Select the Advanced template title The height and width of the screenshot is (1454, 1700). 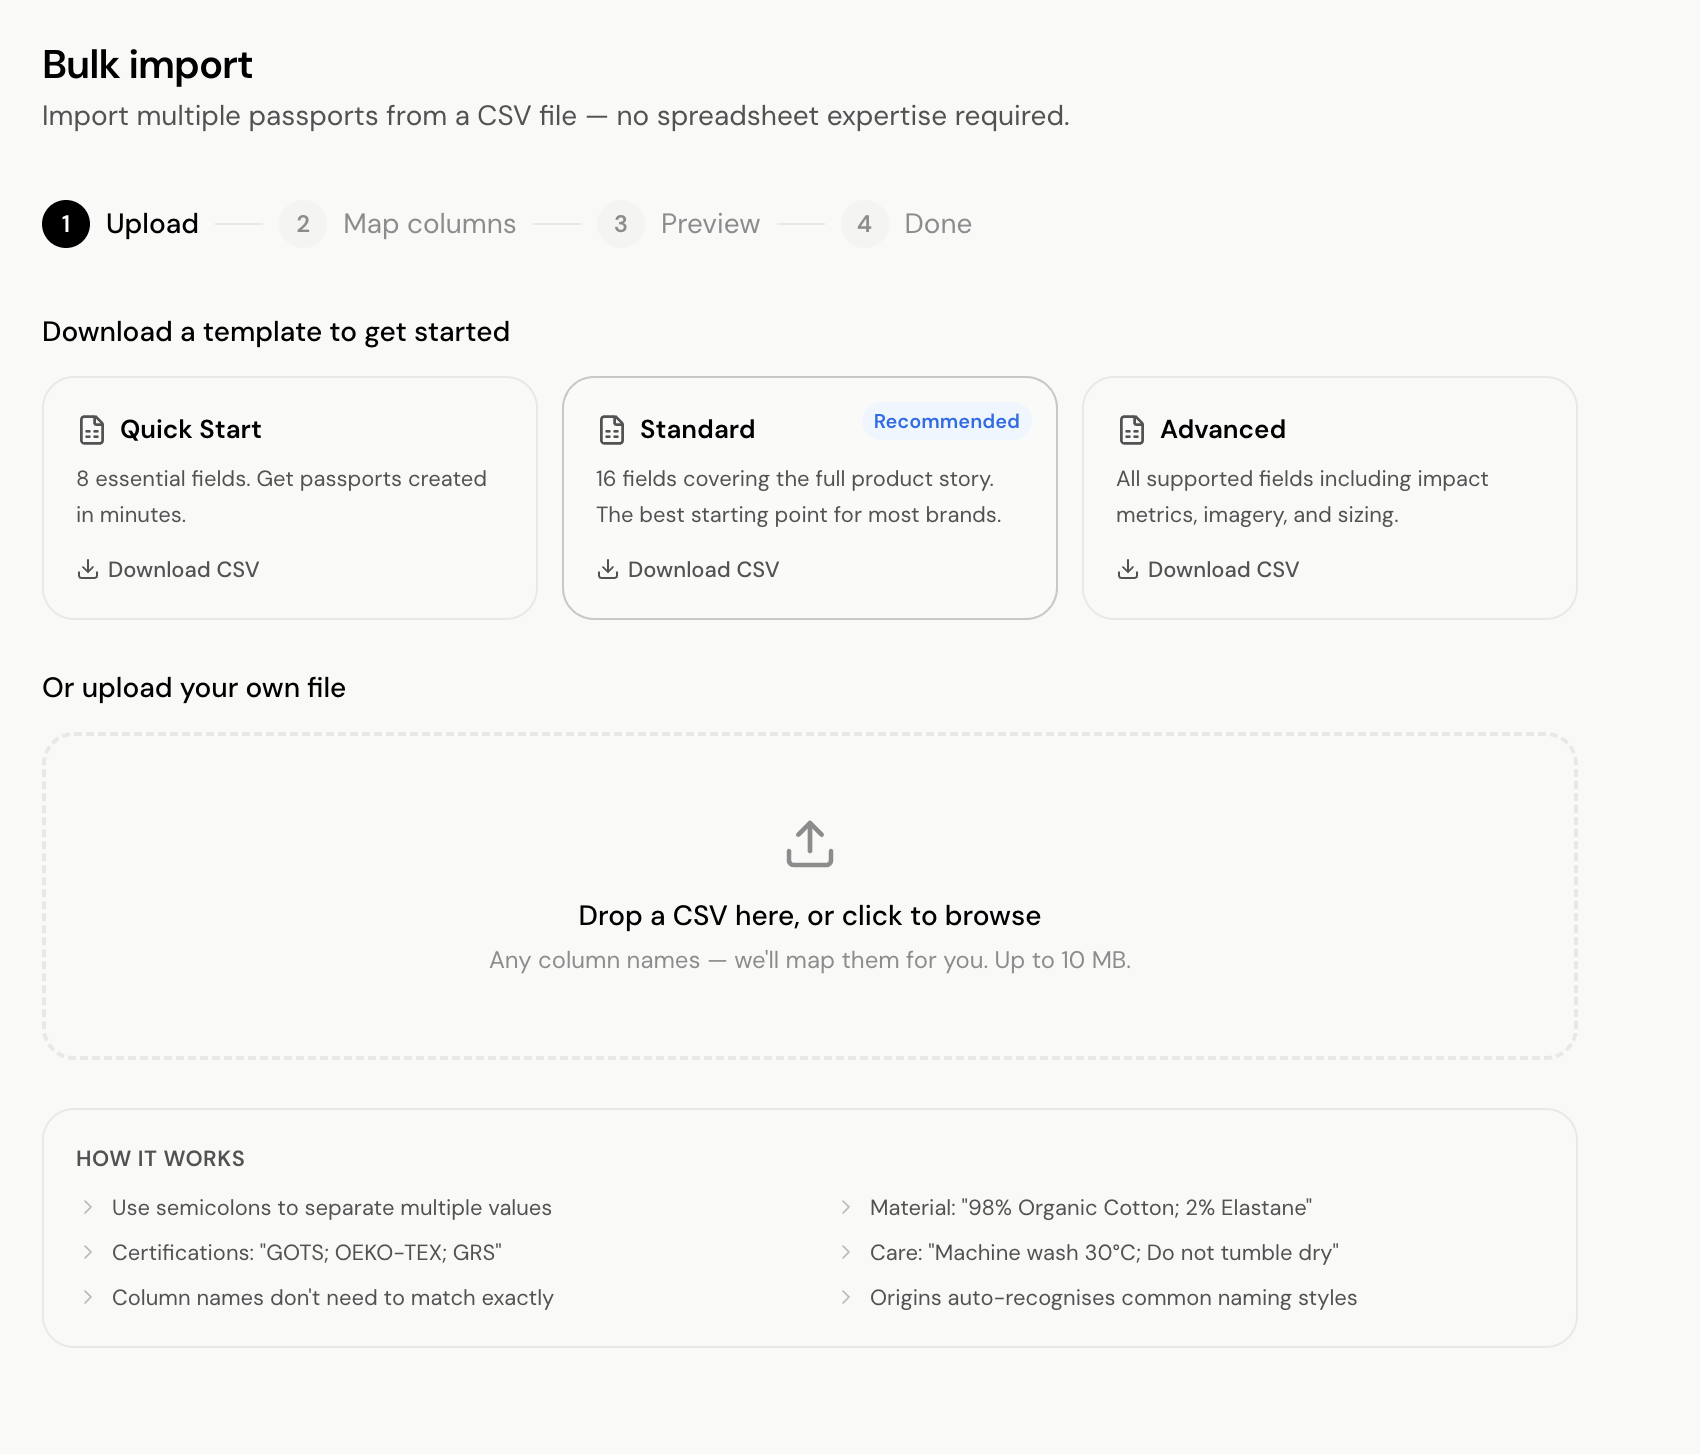point(1222,429)
